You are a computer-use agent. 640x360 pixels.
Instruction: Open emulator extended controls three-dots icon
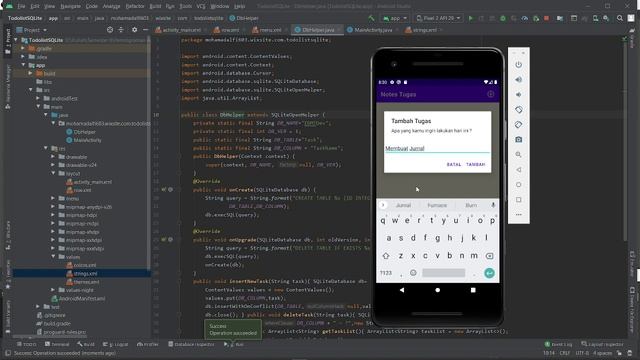point(518,215)
